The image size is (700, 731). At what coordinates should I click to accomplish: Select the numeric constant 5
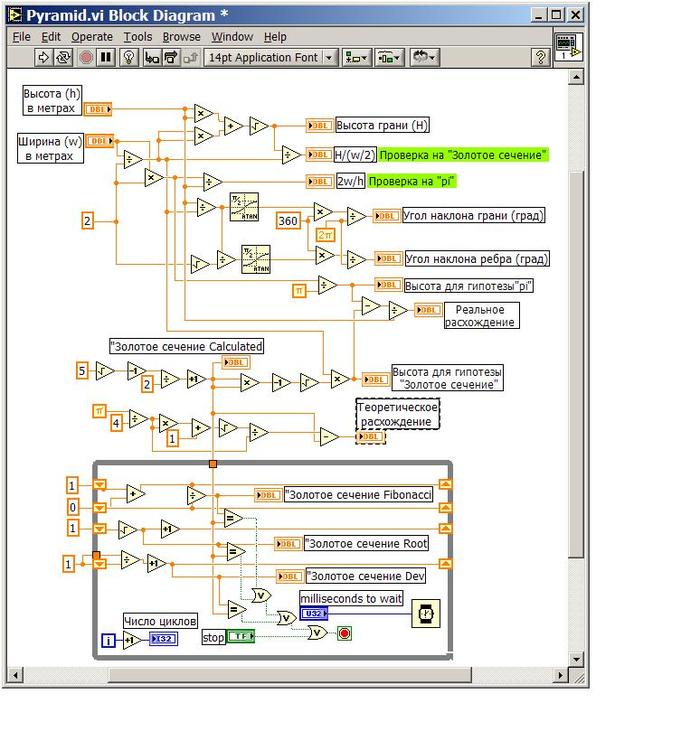(82, 371)
